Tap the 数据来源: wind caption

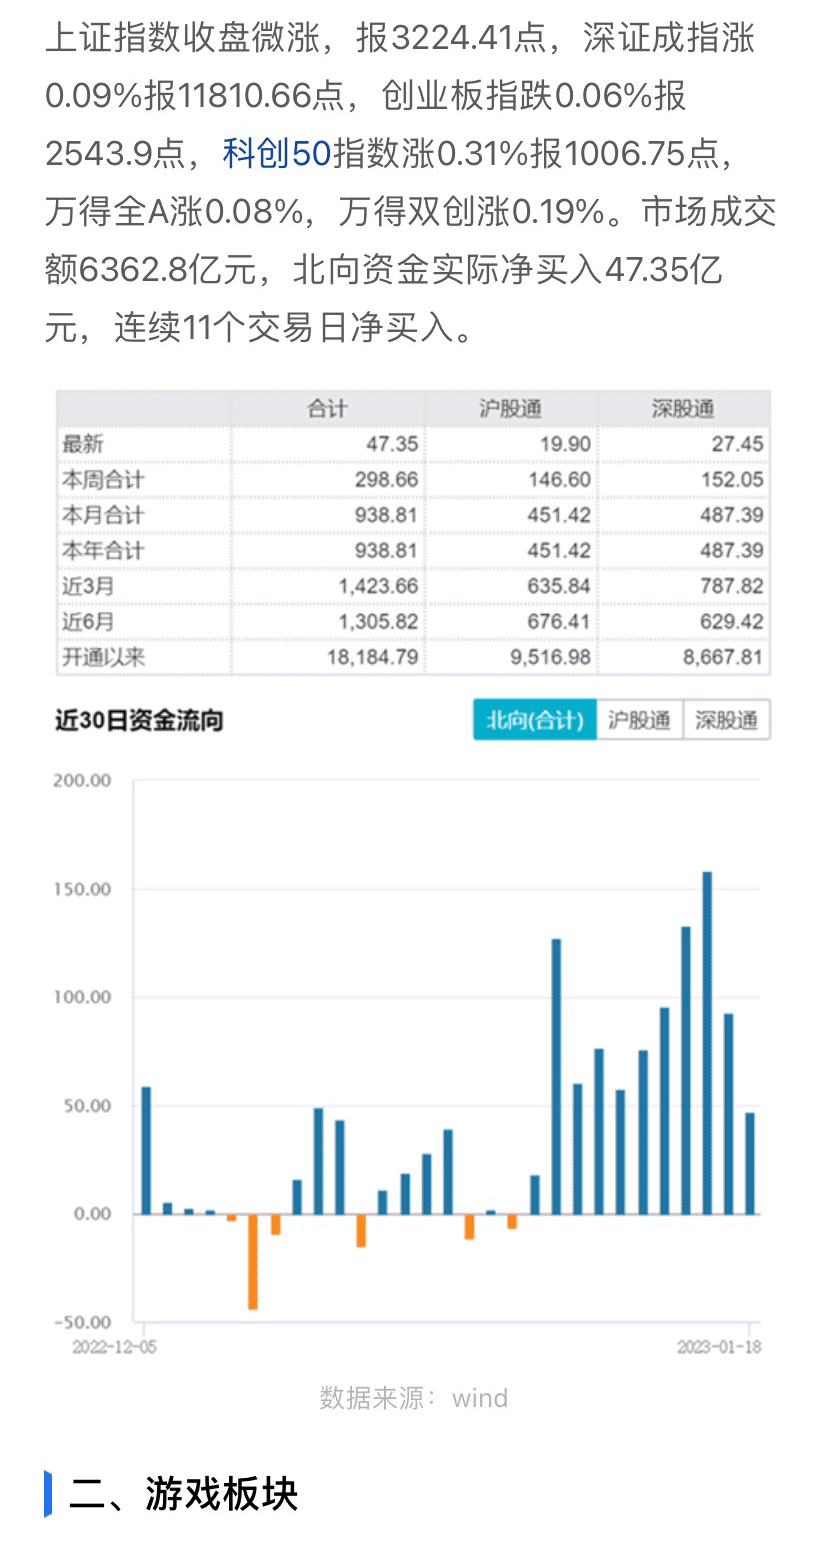pyautogui.click(x=413, y=1397)
